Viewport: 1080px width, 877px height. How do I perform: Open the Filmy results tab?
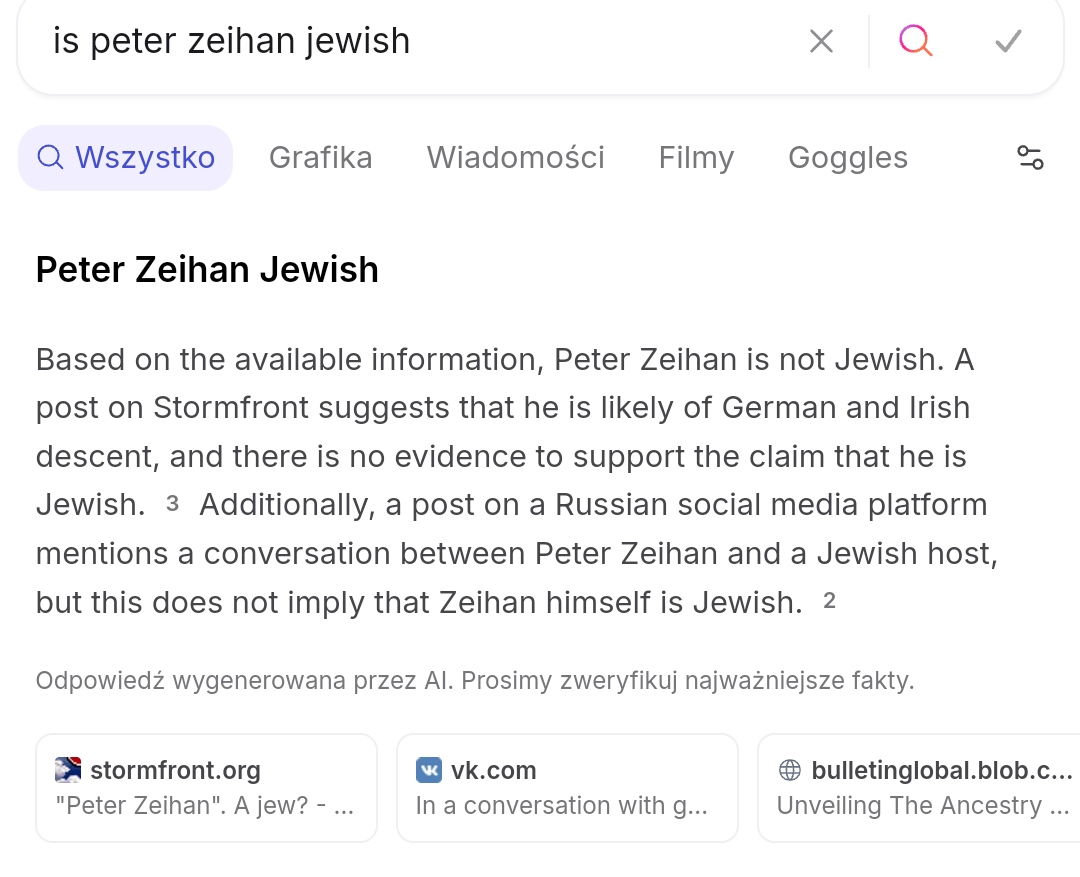(x=696, y=158)
